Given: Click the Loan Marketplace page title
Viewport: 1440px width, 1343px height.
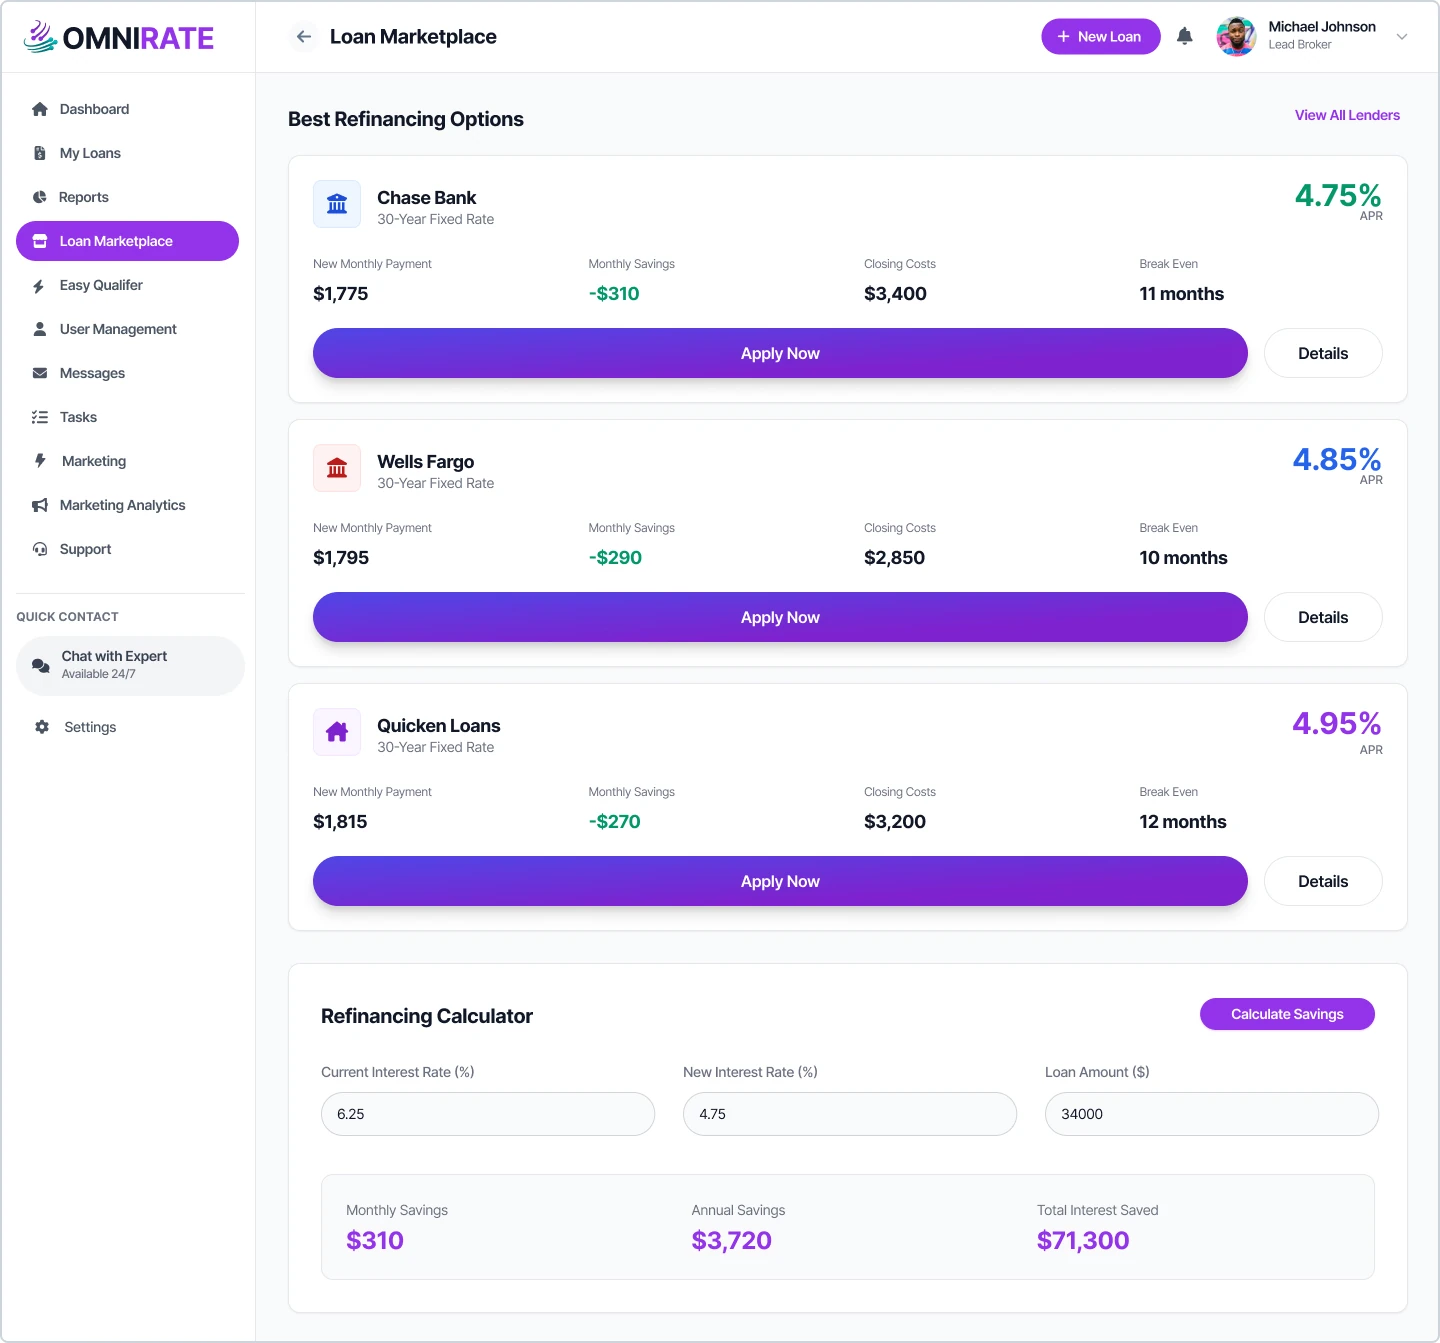Looking at the screenshot, I should click(x=413, y=37).
